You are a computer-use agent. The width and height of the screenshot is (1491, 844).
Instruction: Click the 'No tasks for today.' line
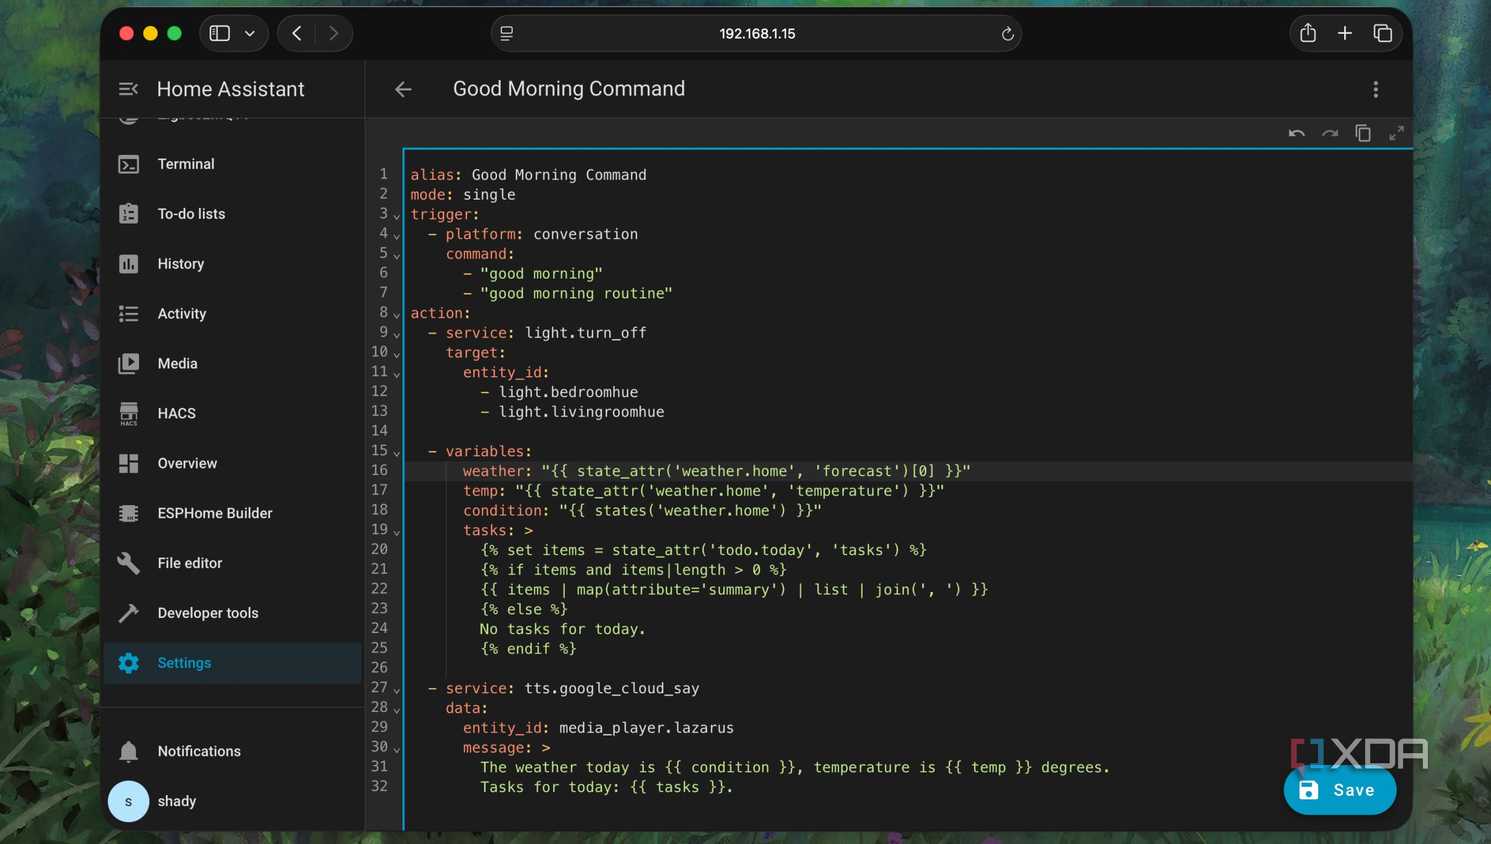(562, 629)
